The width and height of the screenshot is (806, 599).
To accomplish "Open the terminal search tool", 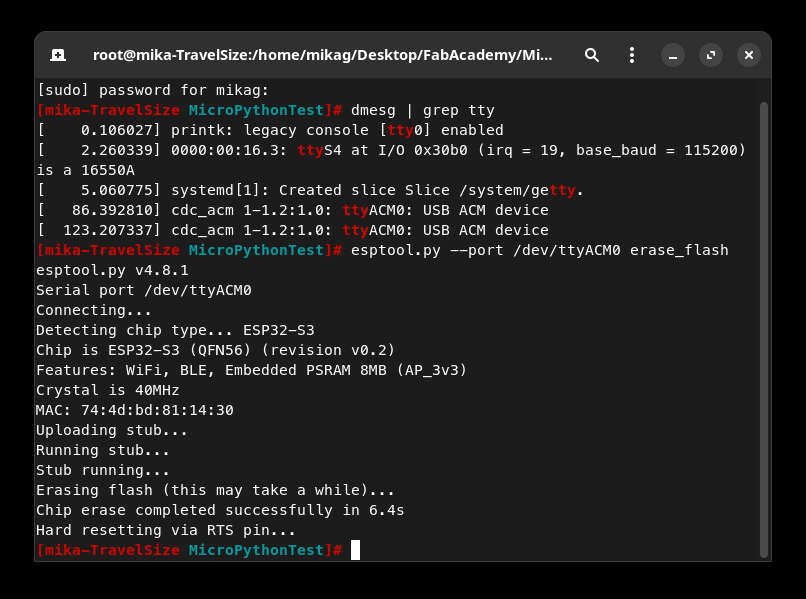I will (x=592, y=55).
